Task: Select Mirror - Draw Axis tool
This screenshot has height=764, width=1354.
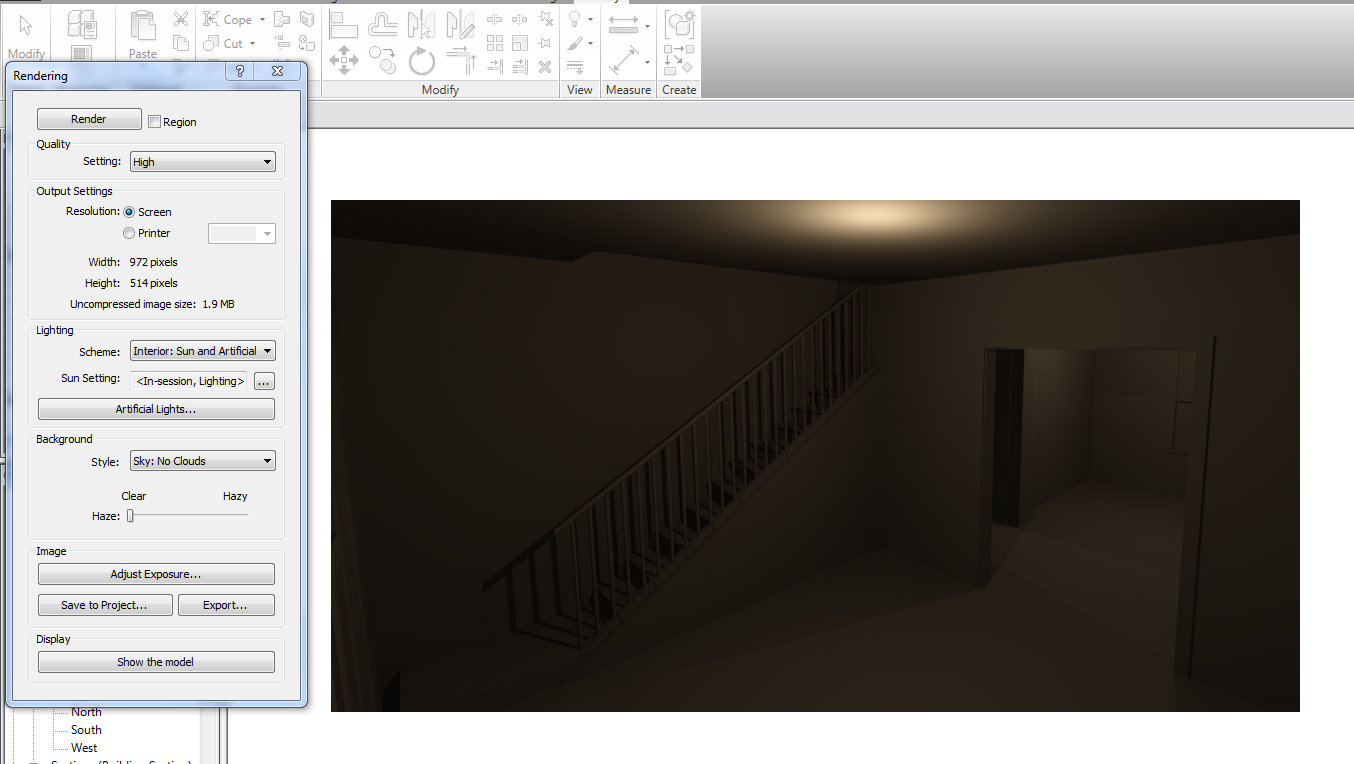Action: [460, 23]
